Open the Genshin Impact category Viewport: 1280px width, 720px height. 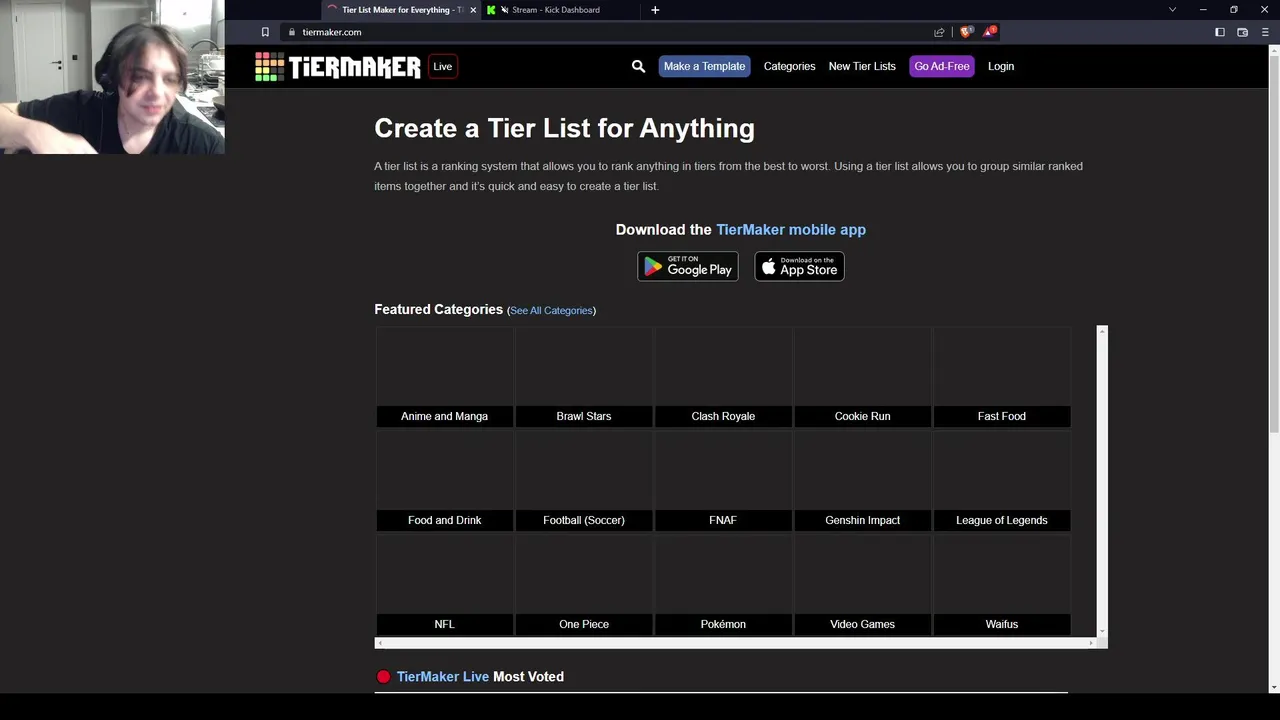point(862,481)
